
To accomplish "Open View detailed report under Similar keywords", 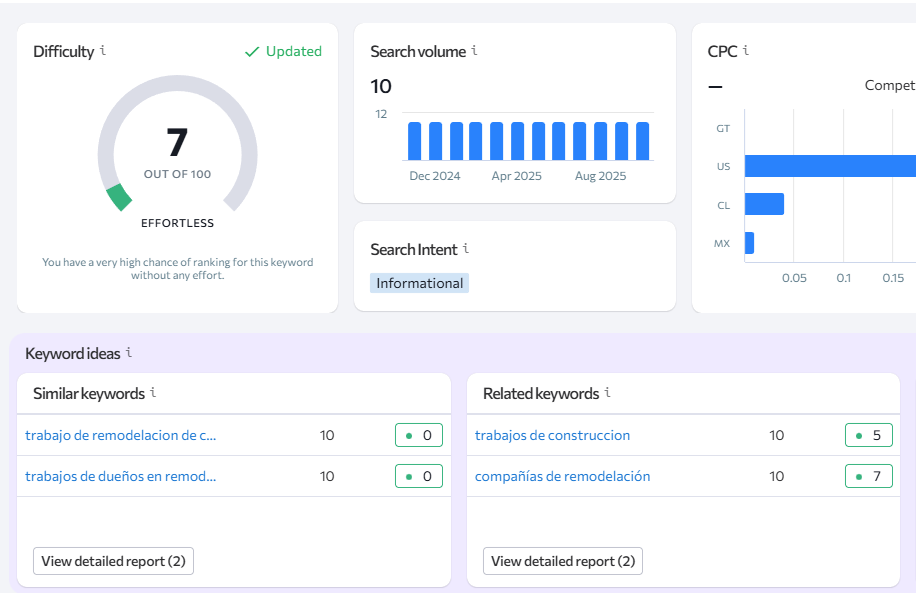I will [x=113, y=561].
